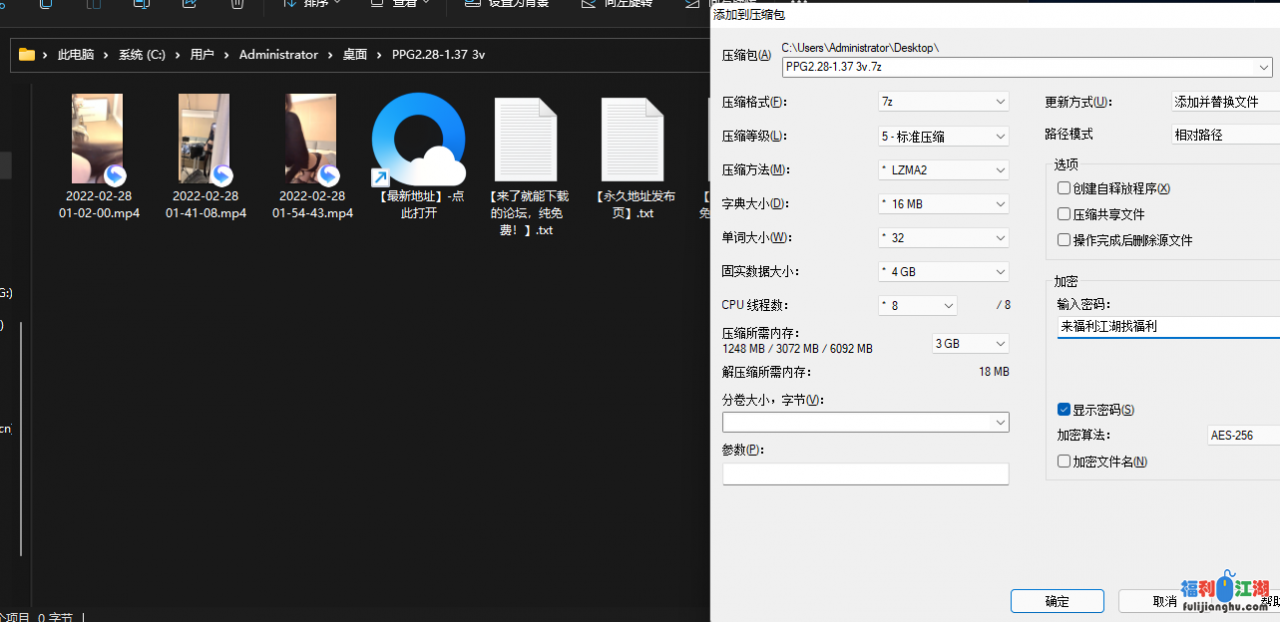This screenshot has height=622, width=1280.
Task: Select the 2022-02-28 01-41-08.mp4 file
Action: point(205,140)
